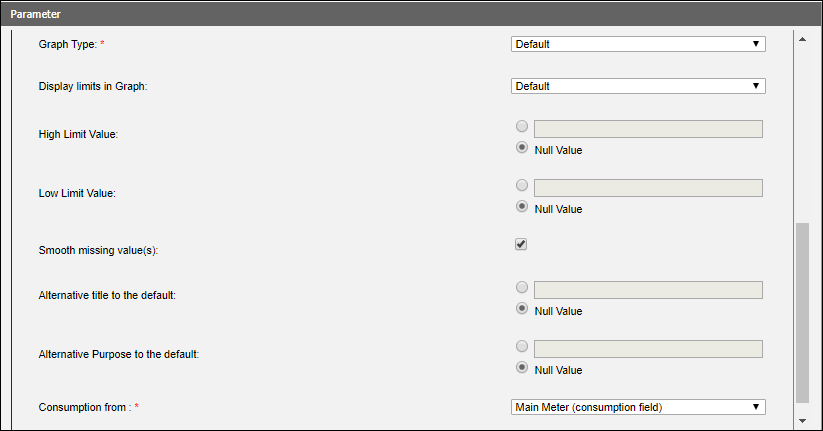Screen dimensions: 823x431
Task: Click the High Limit Value text field
Action: (648, 129)
